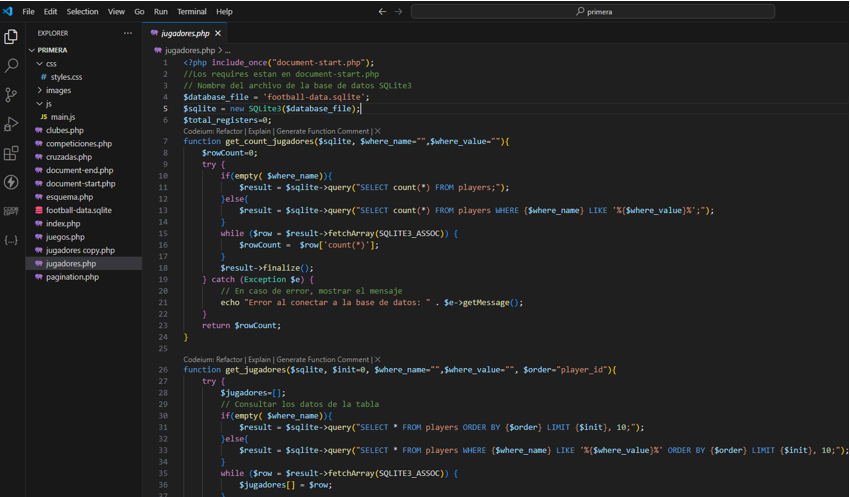Open the Explorer view in the activity bar
This screenshot has width=850, height=497.
(11, 37)
